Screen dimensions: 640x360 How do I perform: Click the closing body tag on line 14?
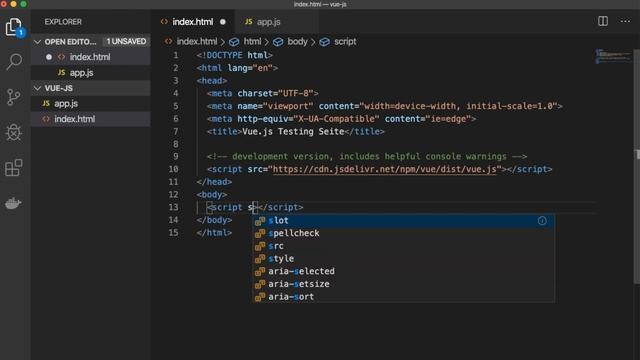(x=214, y=220)
